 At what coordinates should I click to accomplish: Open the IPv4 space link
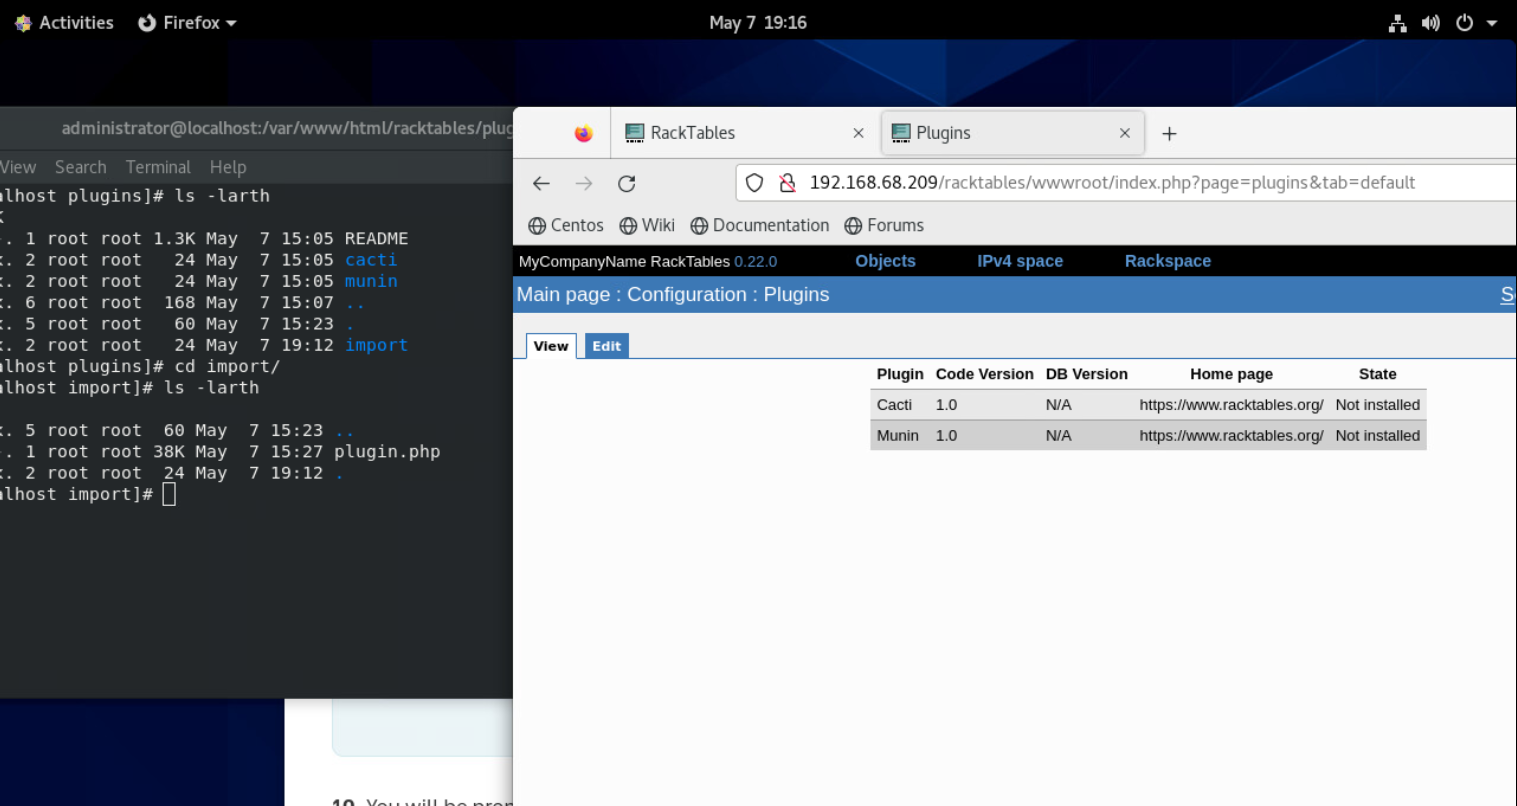(x=1019, y=261)
